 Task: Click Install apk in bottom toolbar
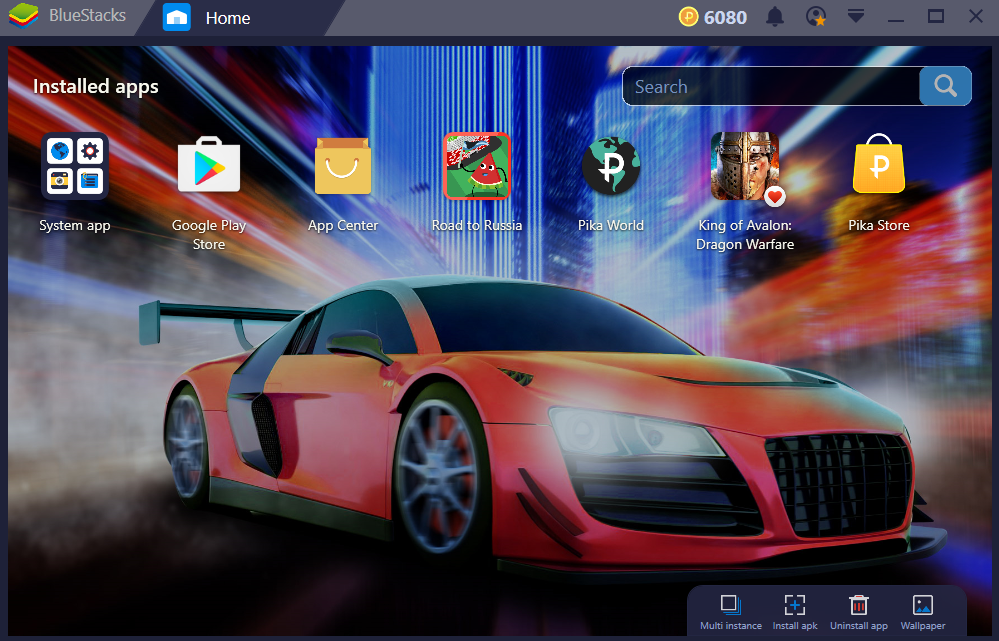pos(795,605)
